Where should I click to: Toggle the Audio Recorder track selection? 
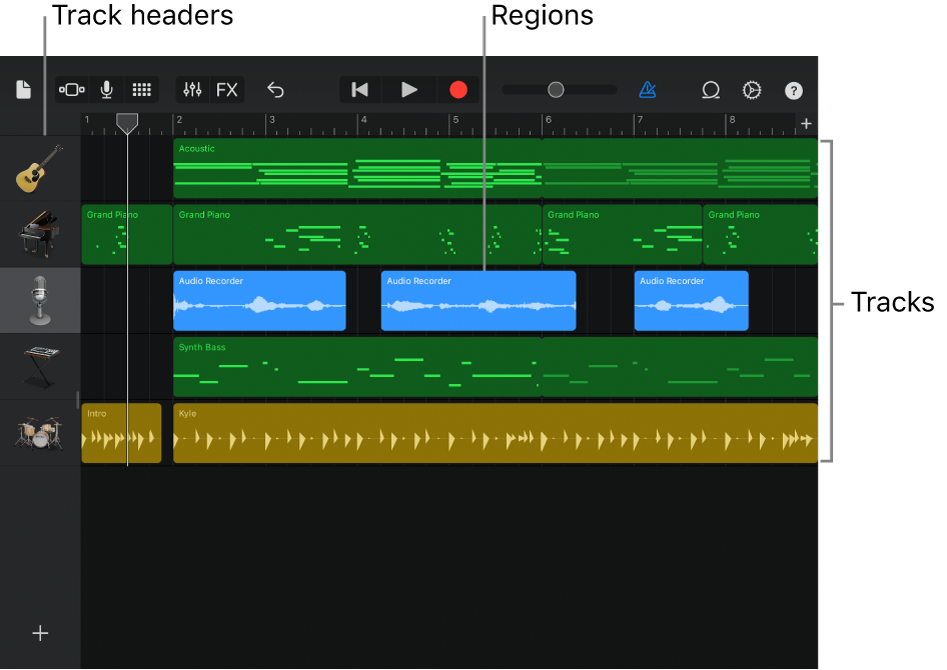pos(40,300)
